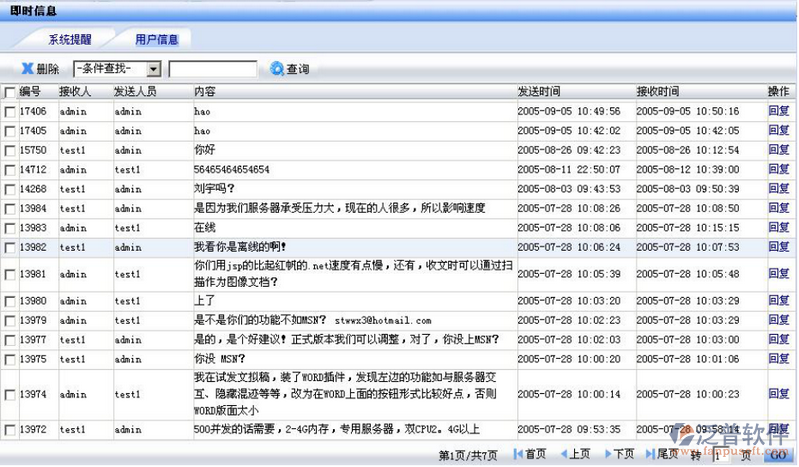Click the 发送时间 column header
The width and height of the screenshot is (799, 467).
(539, 92)
